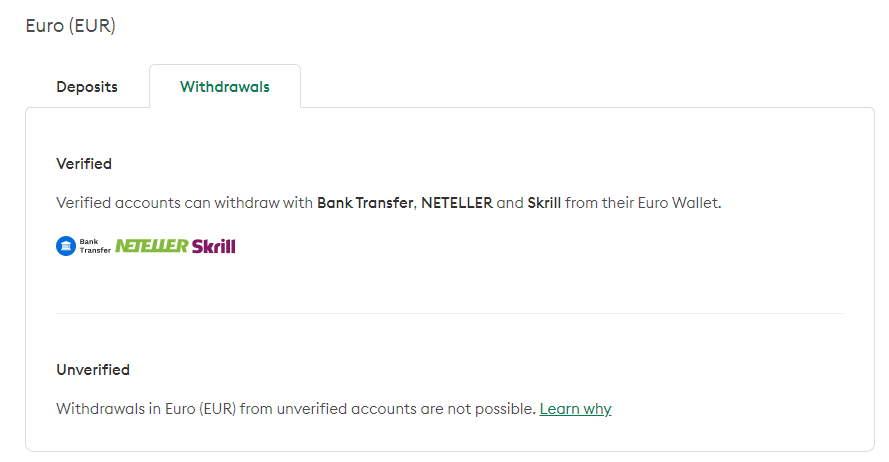
Task: Click the words 'unverified accounts'
Action: 335,409
